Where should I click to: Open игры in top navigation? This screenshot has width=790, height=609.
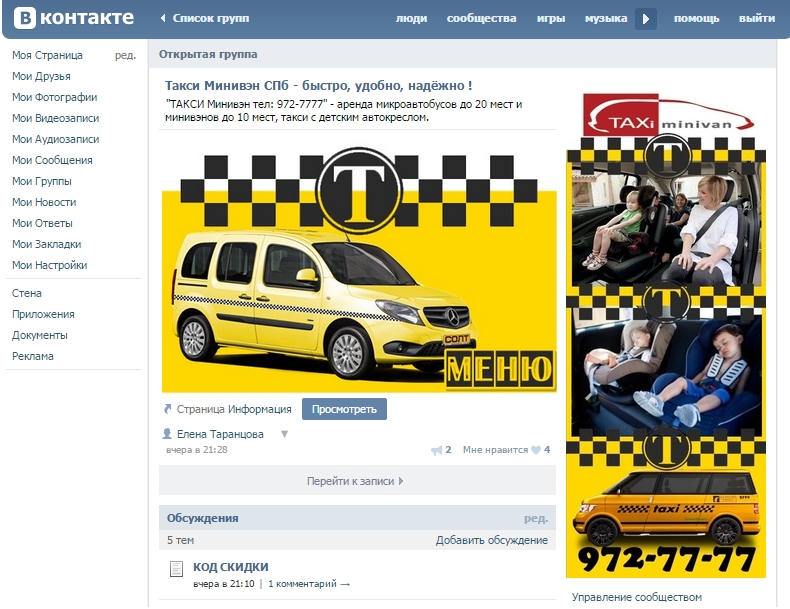pos(551,19)
